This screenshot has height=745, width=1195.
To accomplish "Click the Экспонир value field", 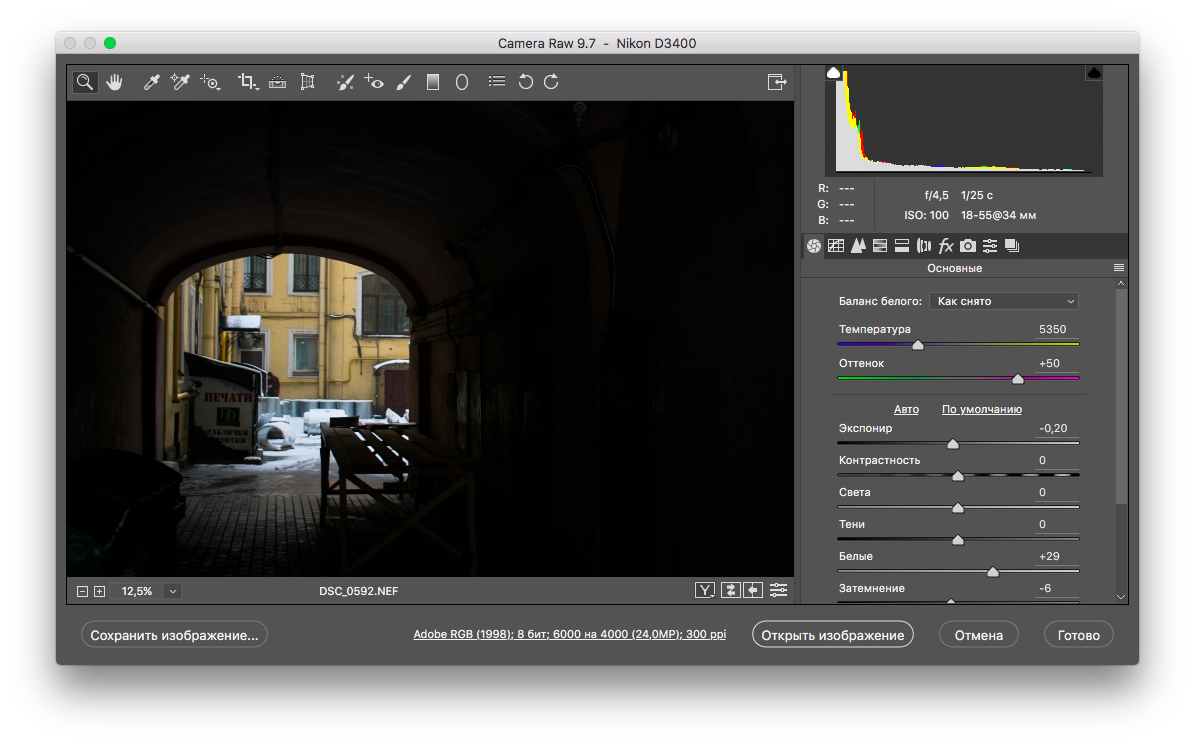I will pyautogui.click(x=1053, y=428).
